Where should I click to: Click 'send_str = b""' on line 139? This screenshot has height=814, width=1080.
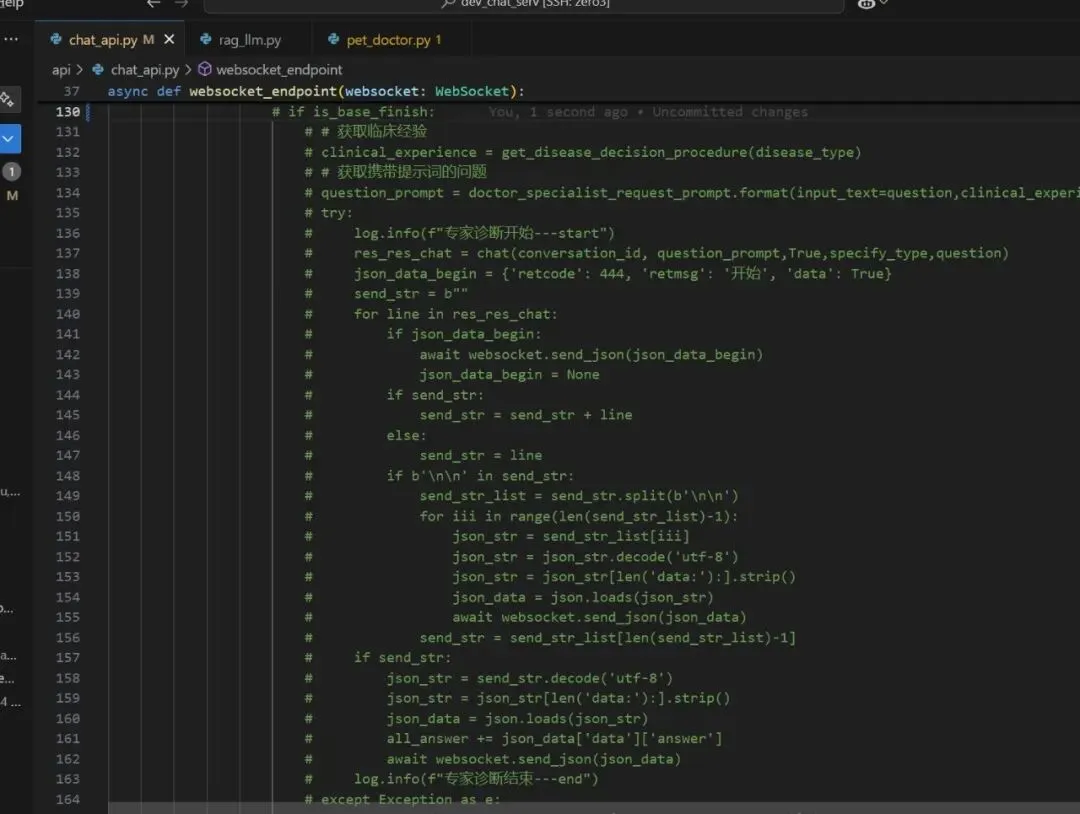(411, 293)
